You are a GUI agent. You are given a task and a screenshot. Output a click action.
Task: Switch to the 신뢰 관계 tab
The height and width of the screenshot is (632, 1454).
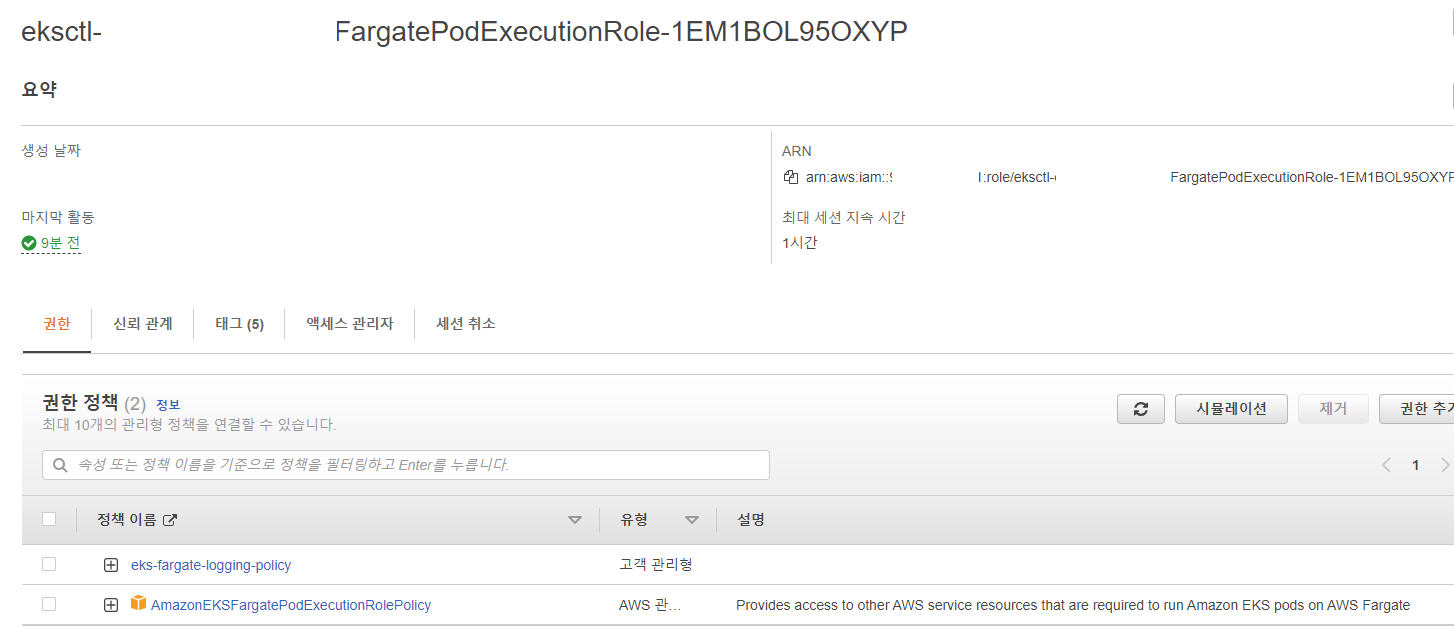[x=143, y=323]
